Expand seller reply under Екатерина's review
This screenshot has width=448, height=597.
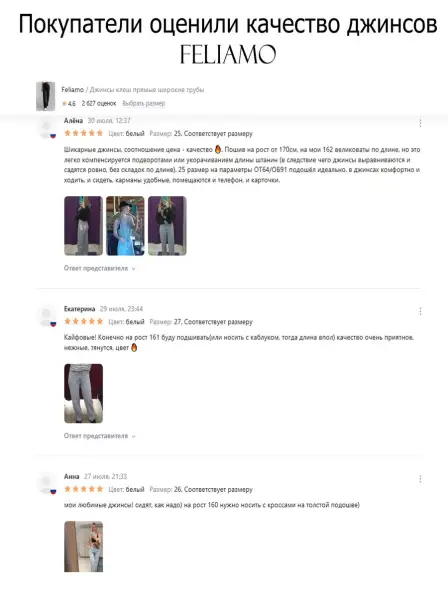pyautogui.click(x=99, y=436)
